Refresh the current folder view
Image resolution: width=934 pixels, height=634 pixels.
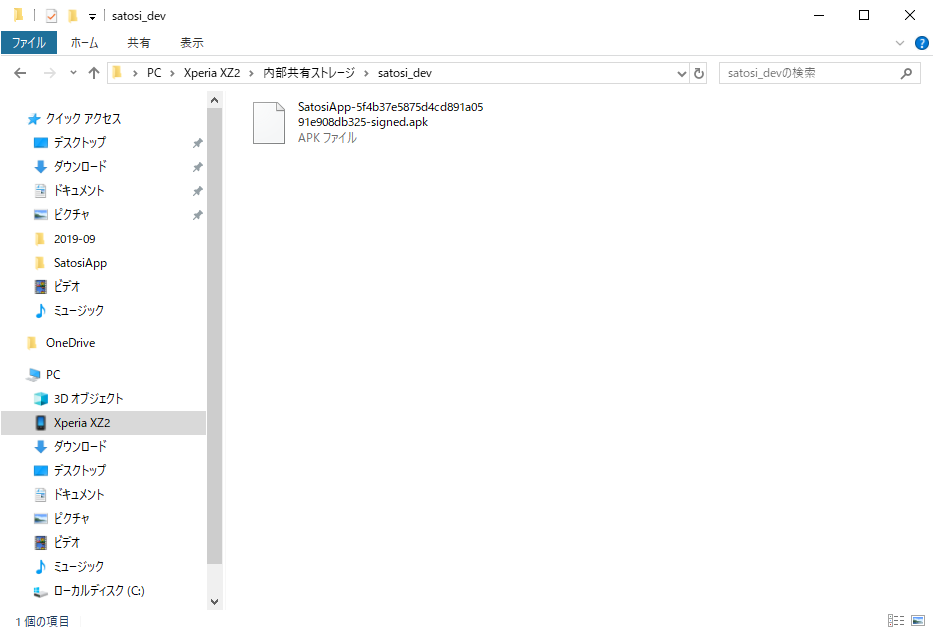699,73
